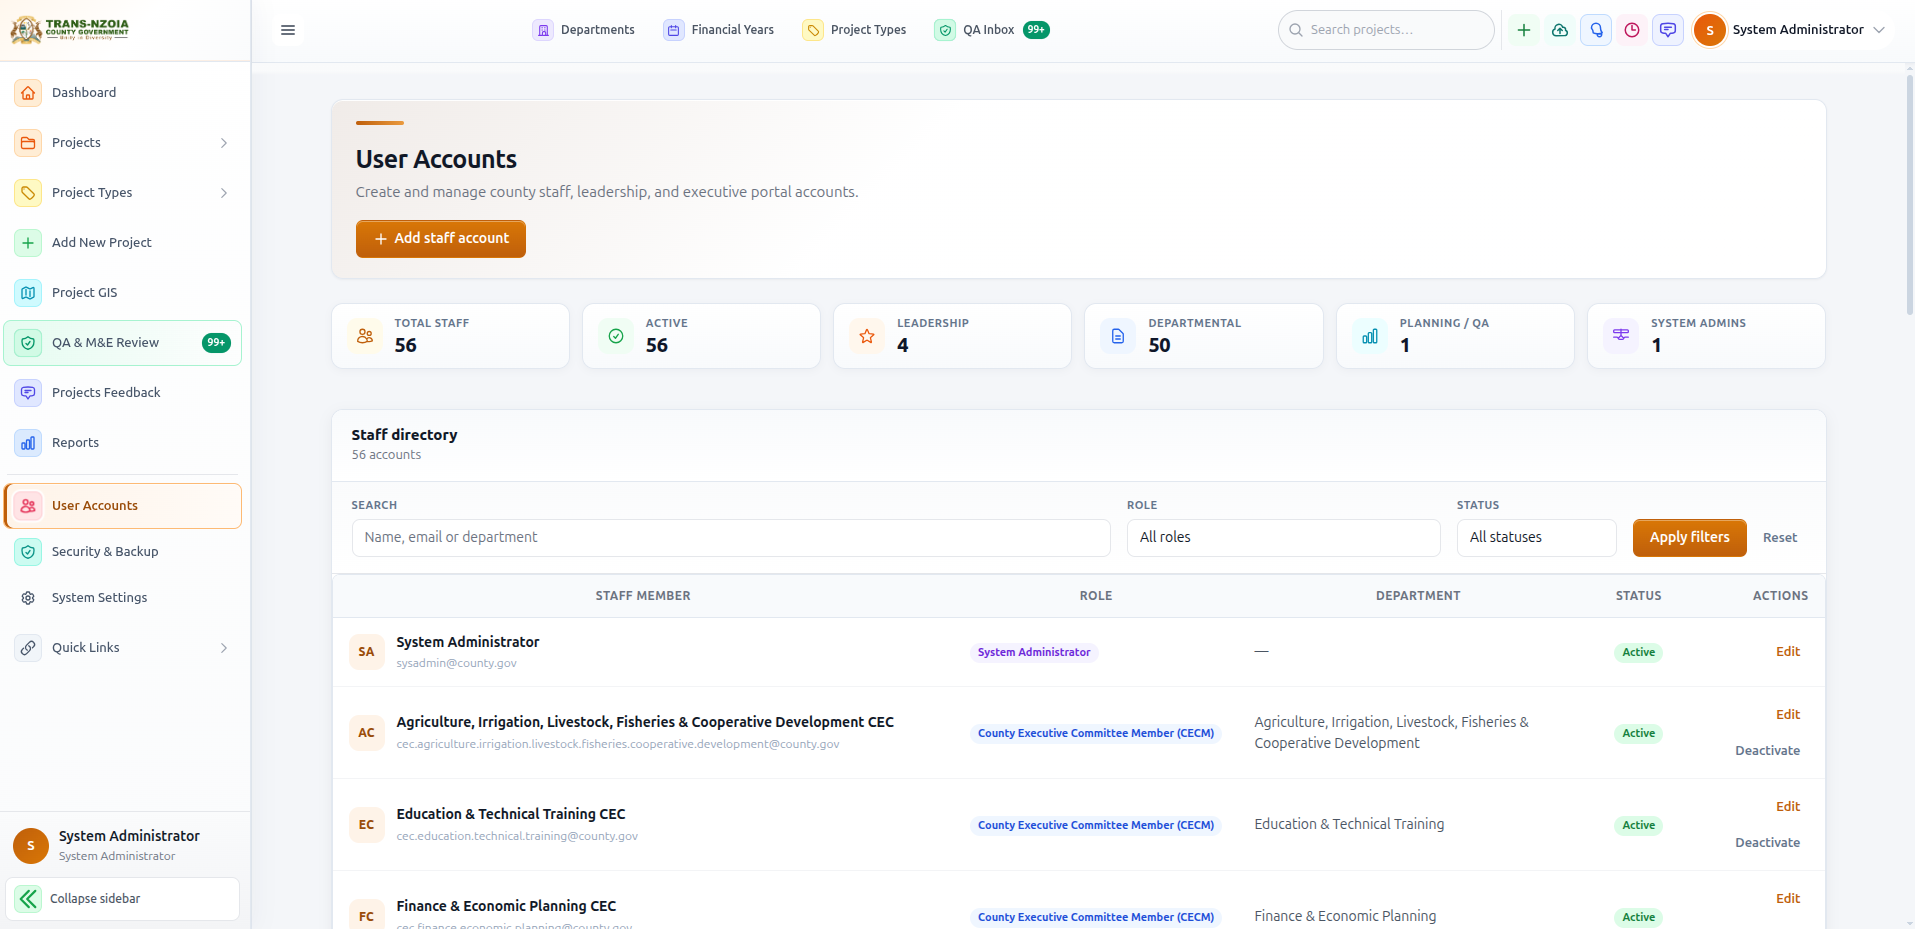
Task: Click the Departmental card document icon
Action: tap(1118, 336)
